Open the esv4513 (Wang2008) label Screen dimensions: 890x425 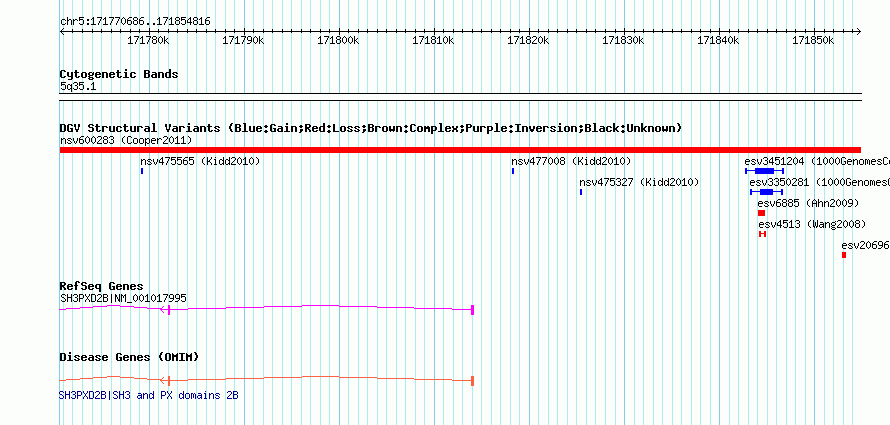coord(812,225)
